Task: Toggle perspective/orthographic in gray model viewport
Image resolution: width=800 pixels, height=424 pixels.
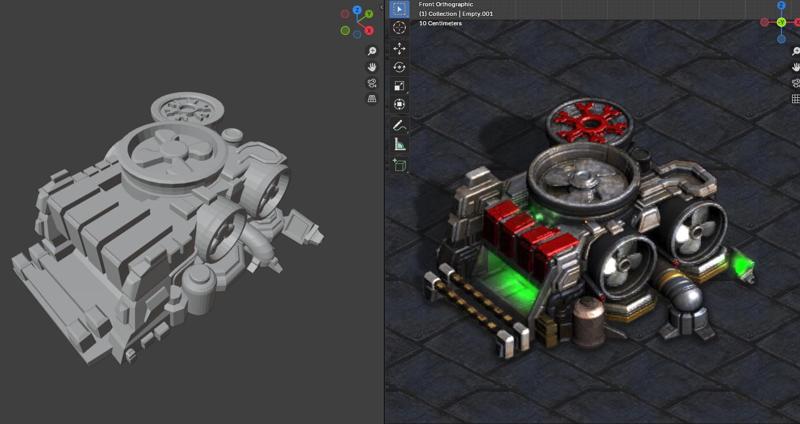Action: [x=372, y=99]
